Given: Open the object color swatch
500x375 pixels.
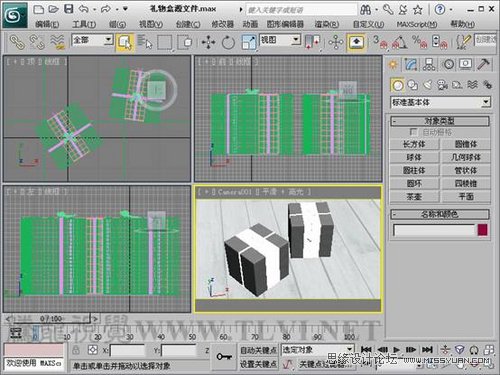Looking at the screenshot, I should (x=483, y=230).
